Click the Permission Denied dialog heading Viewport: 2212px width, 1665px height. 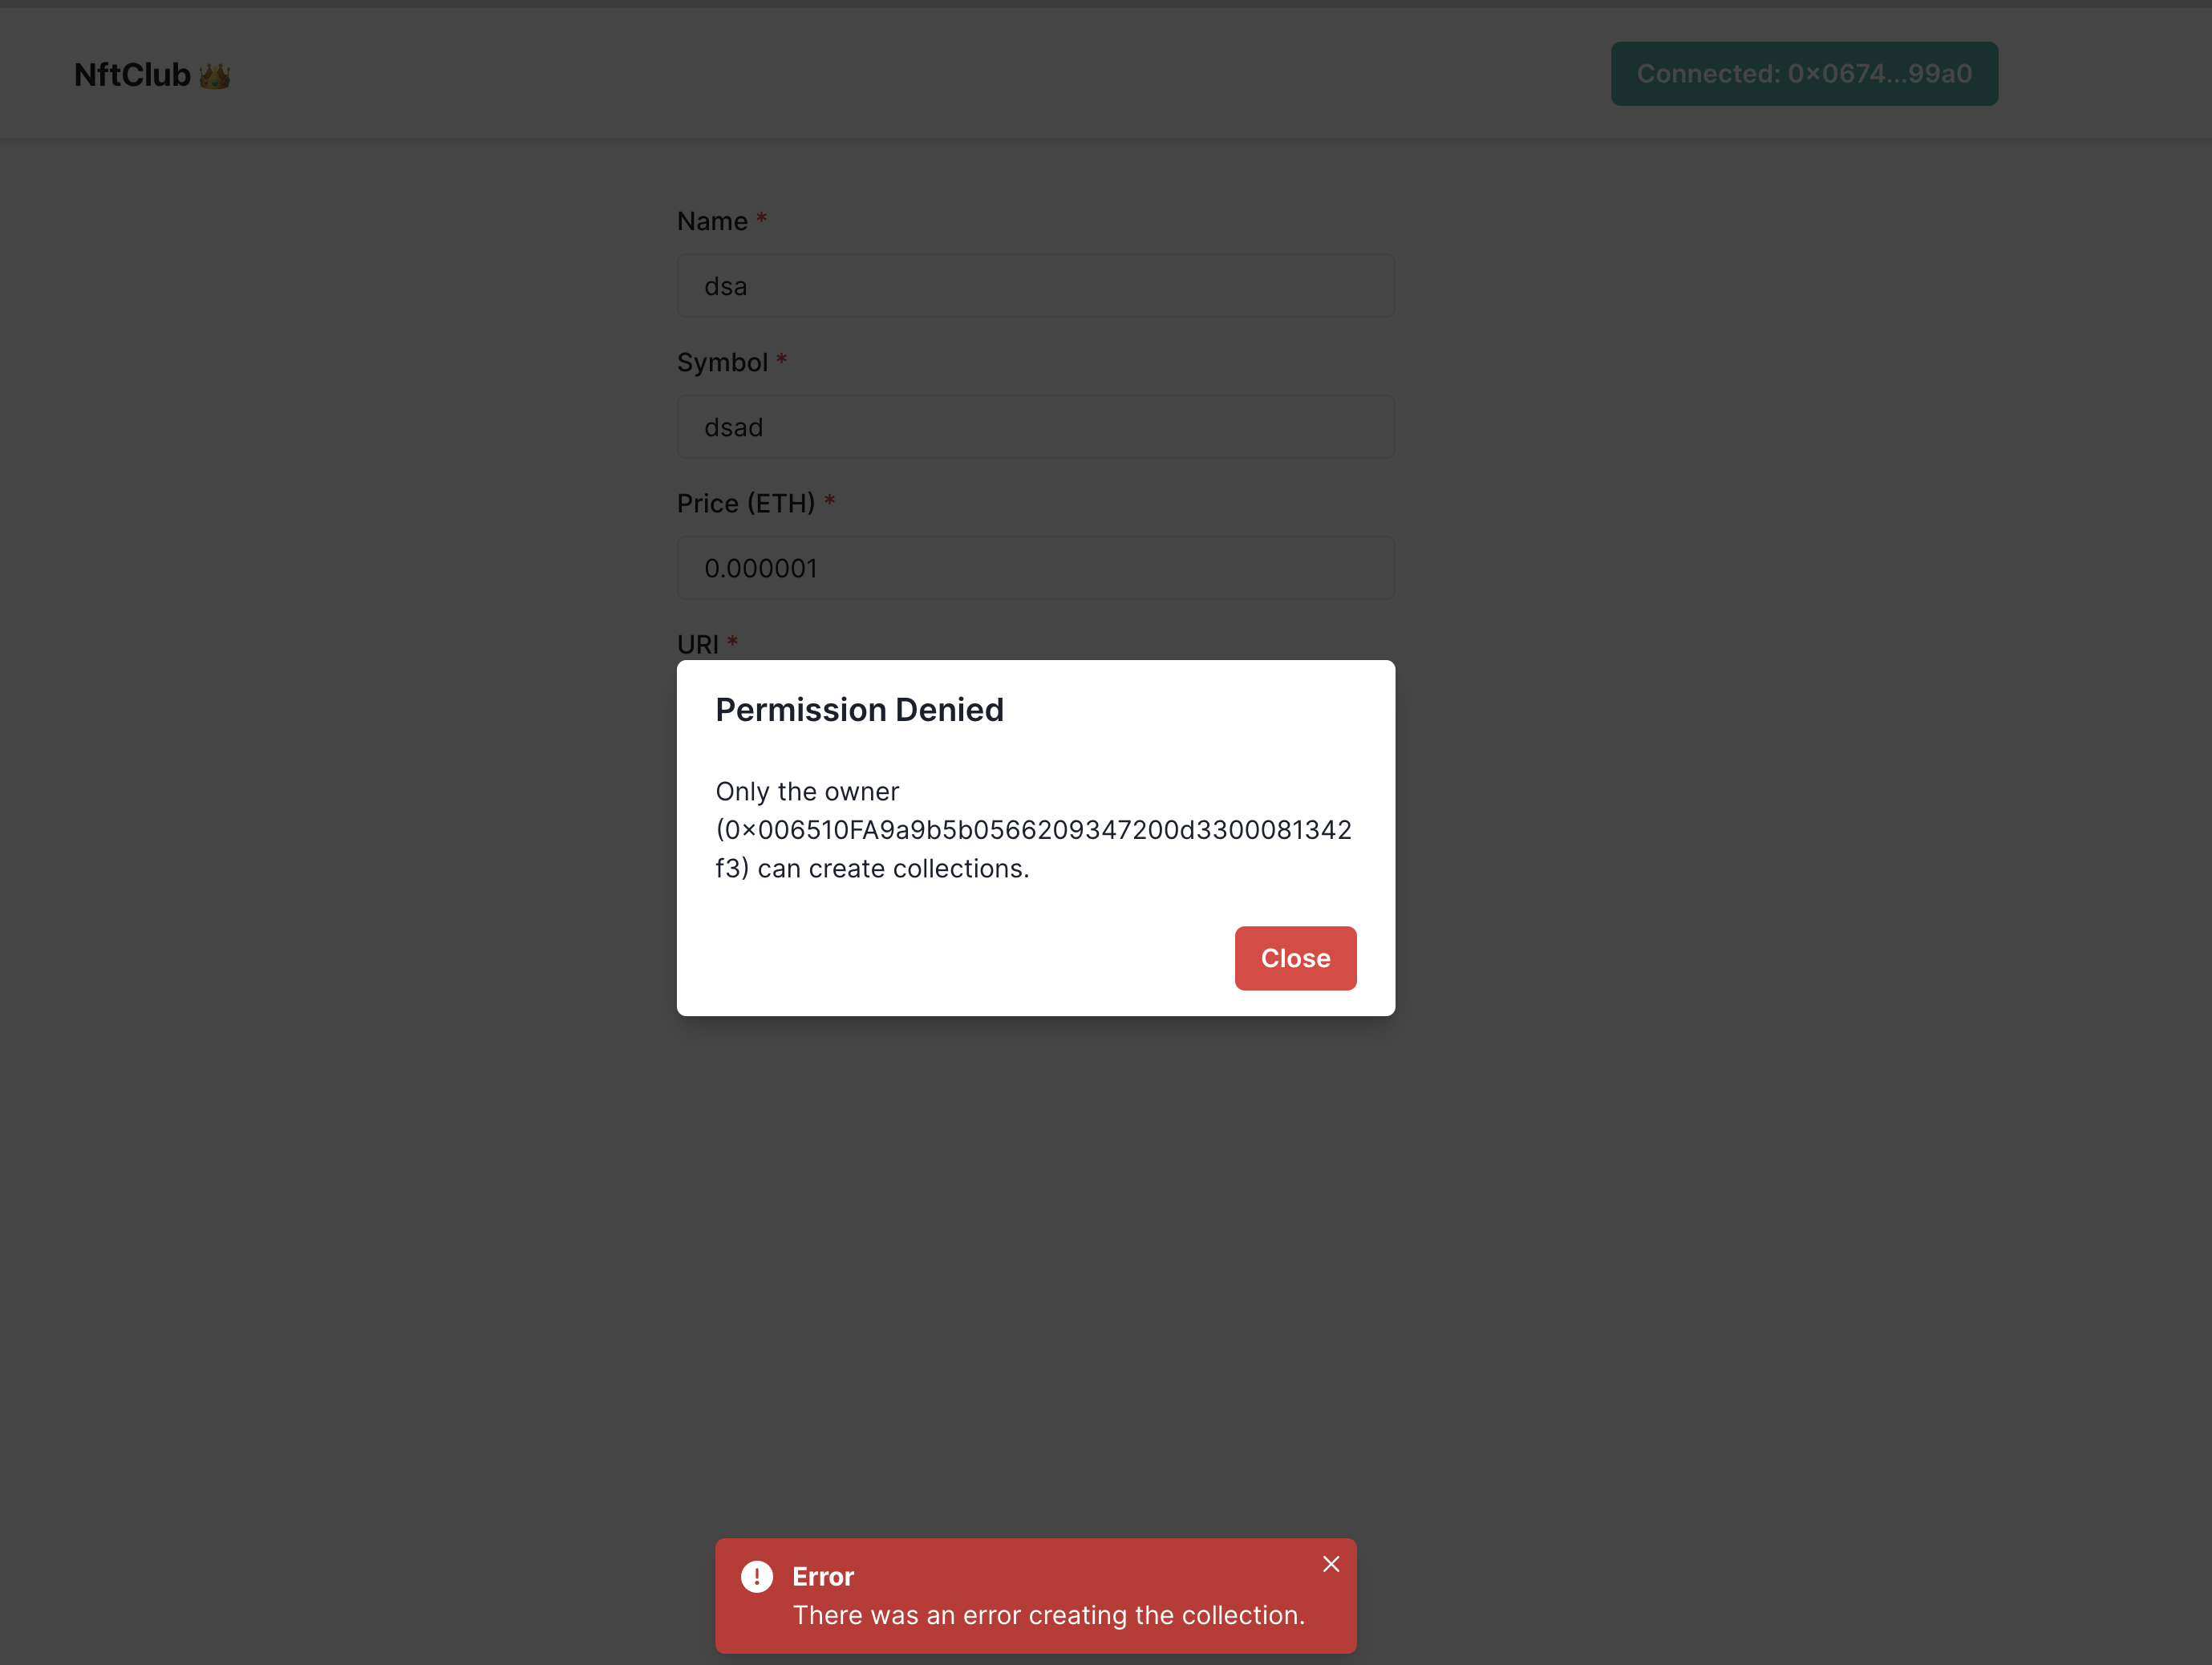tap(859, 709)
